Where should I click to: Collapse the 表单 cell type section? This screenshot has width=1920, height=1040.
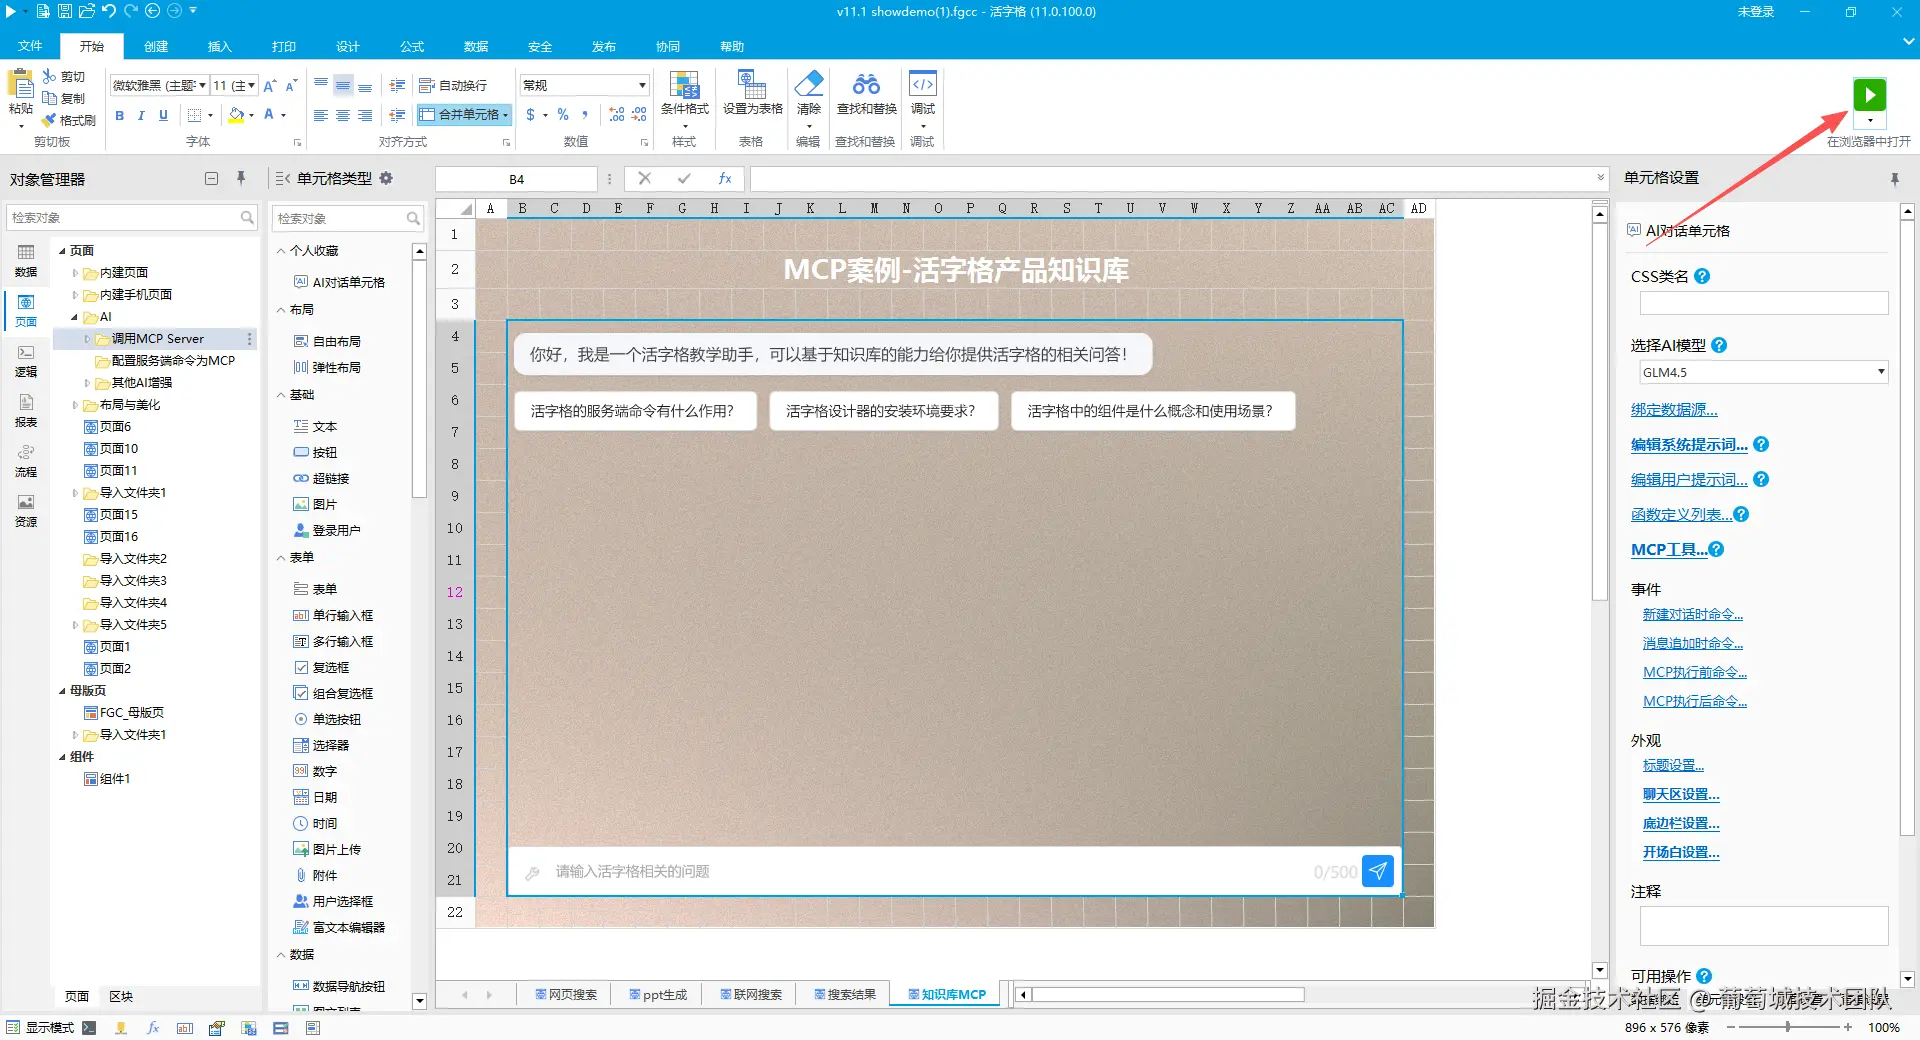click(x=282, y=558)
